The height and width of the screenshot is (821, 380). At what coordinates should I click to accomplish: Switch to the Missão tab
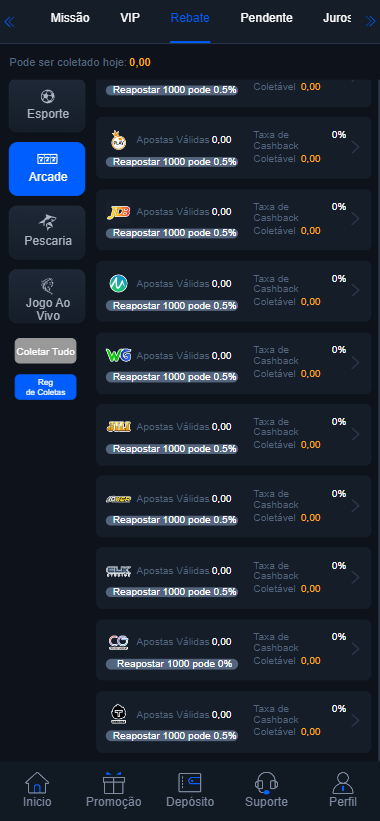pos(70,18)
